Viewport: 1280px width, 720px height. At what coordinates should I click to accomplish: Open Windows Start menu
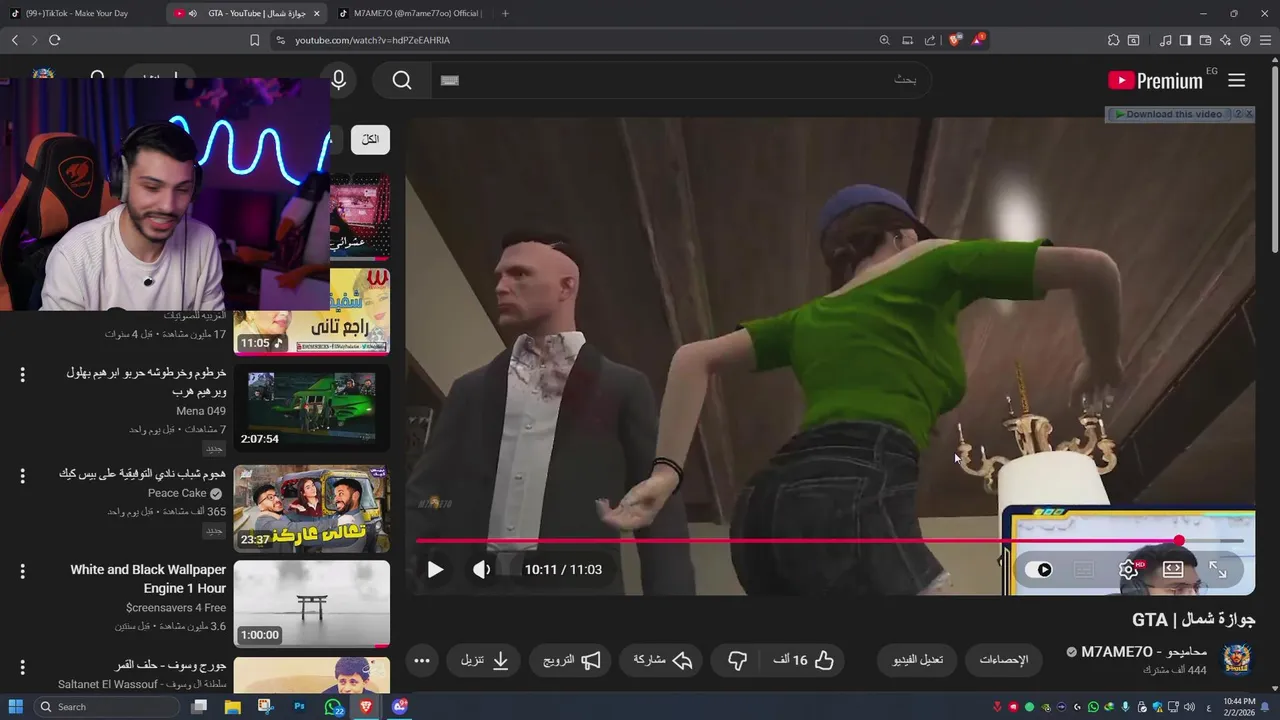[15, 706]
